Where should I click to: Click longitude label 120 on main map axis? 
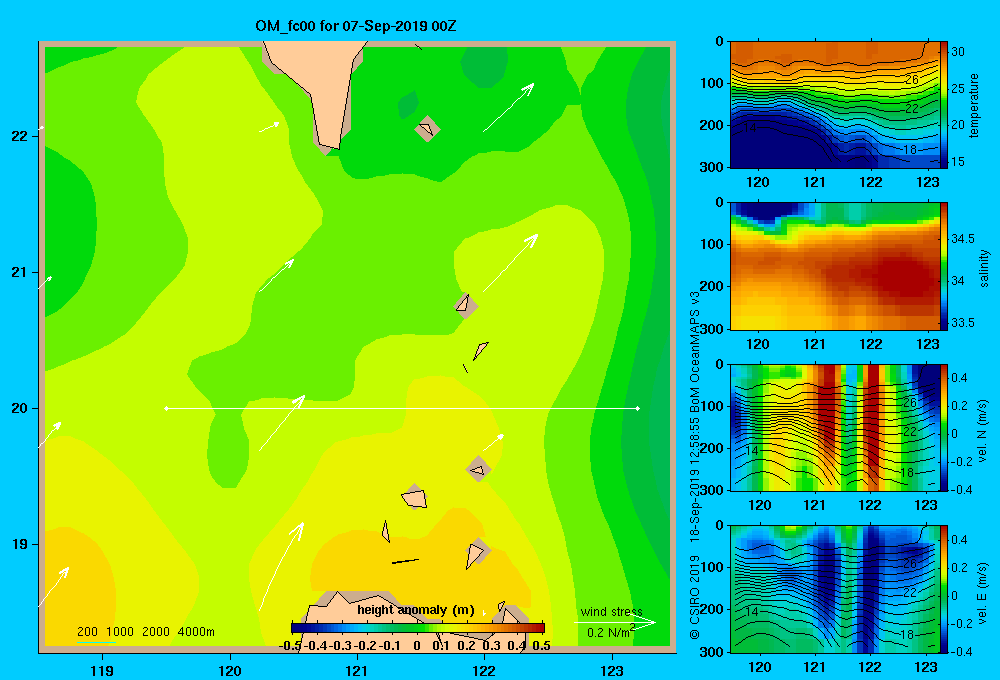pyautogui.click(x=230, y=670)
